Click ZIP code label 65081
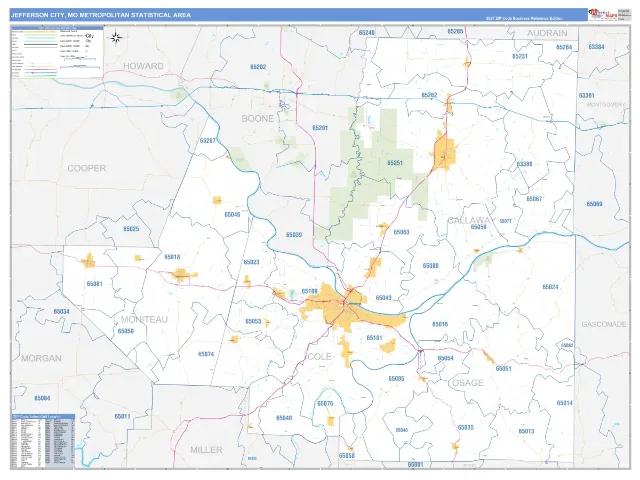 click(94, 284)
